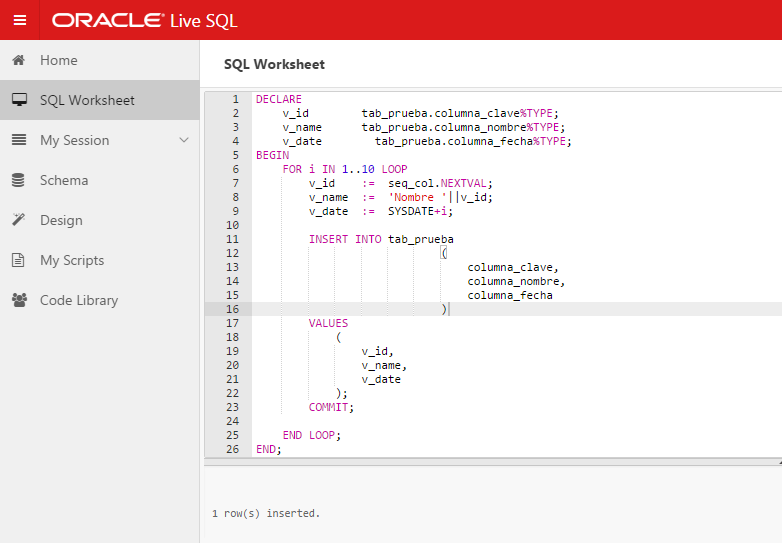
Task: Click tab_prueba.columna_fecha%TYPE on line 4
Action: 473,141
